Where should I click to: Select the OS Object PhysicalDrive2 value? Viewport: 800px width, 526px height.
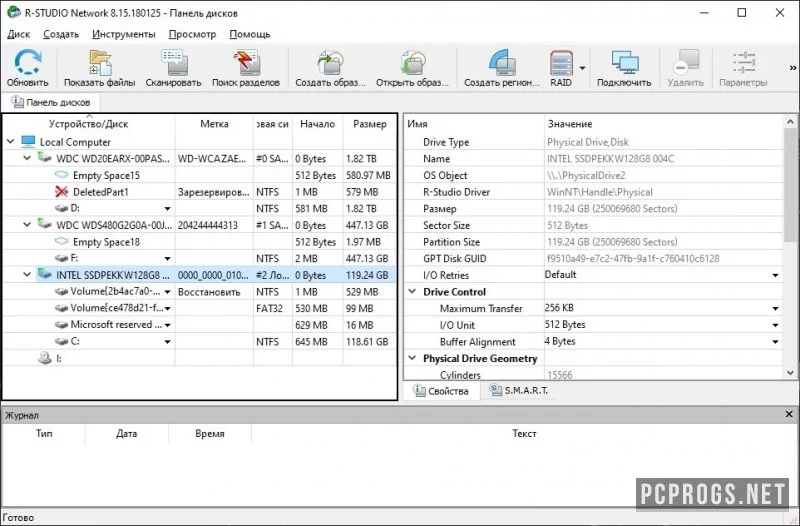(586, 176)
